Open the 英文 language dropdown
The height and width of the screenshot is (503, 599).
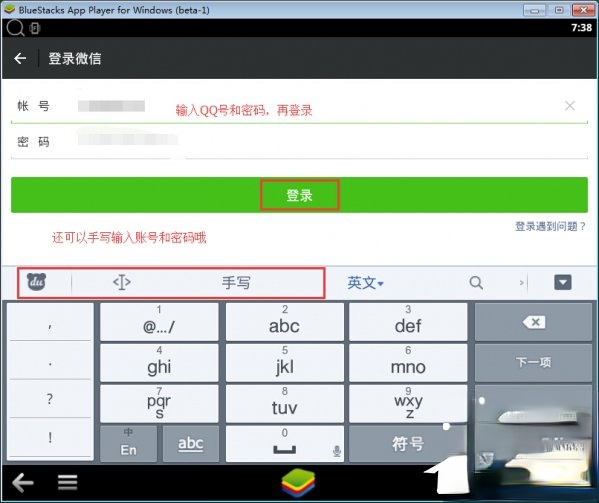(x=365, y=283)
